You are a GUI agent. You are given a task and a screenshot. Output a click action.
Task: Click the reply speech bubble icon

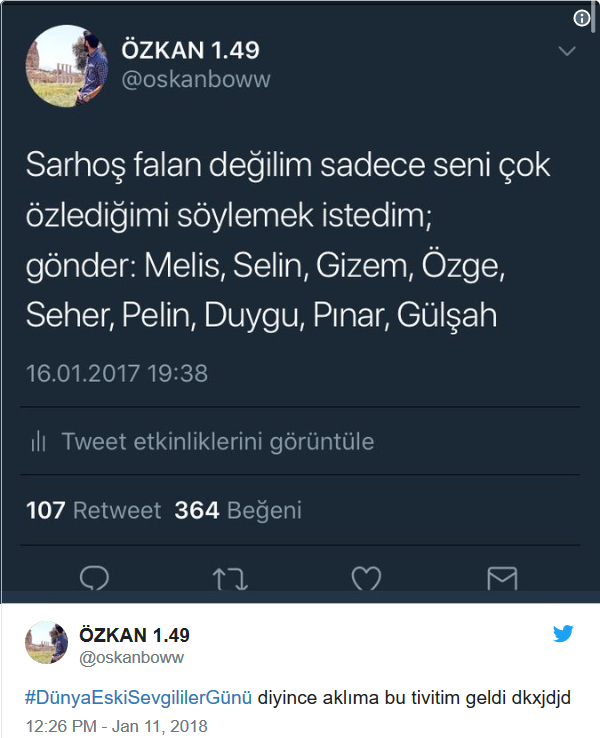(94, 578)
